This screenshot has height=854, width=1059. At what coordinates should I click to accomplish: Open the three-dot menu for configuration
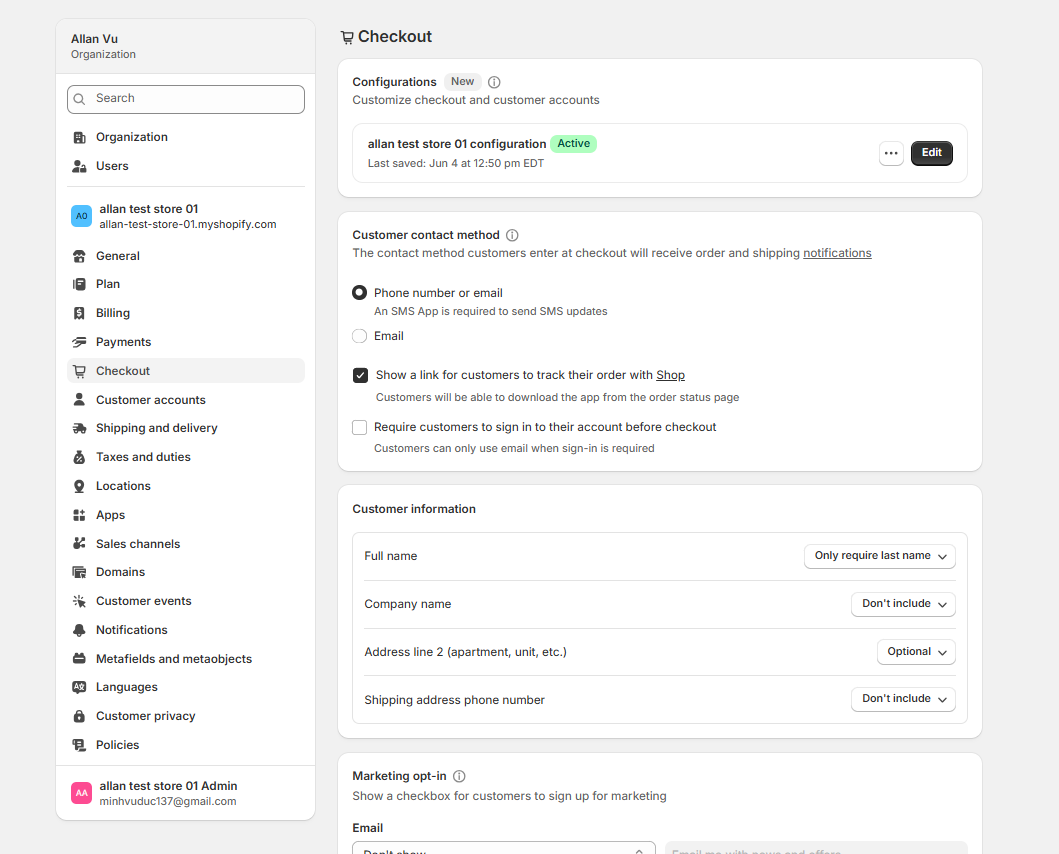(x=891, y=153)
